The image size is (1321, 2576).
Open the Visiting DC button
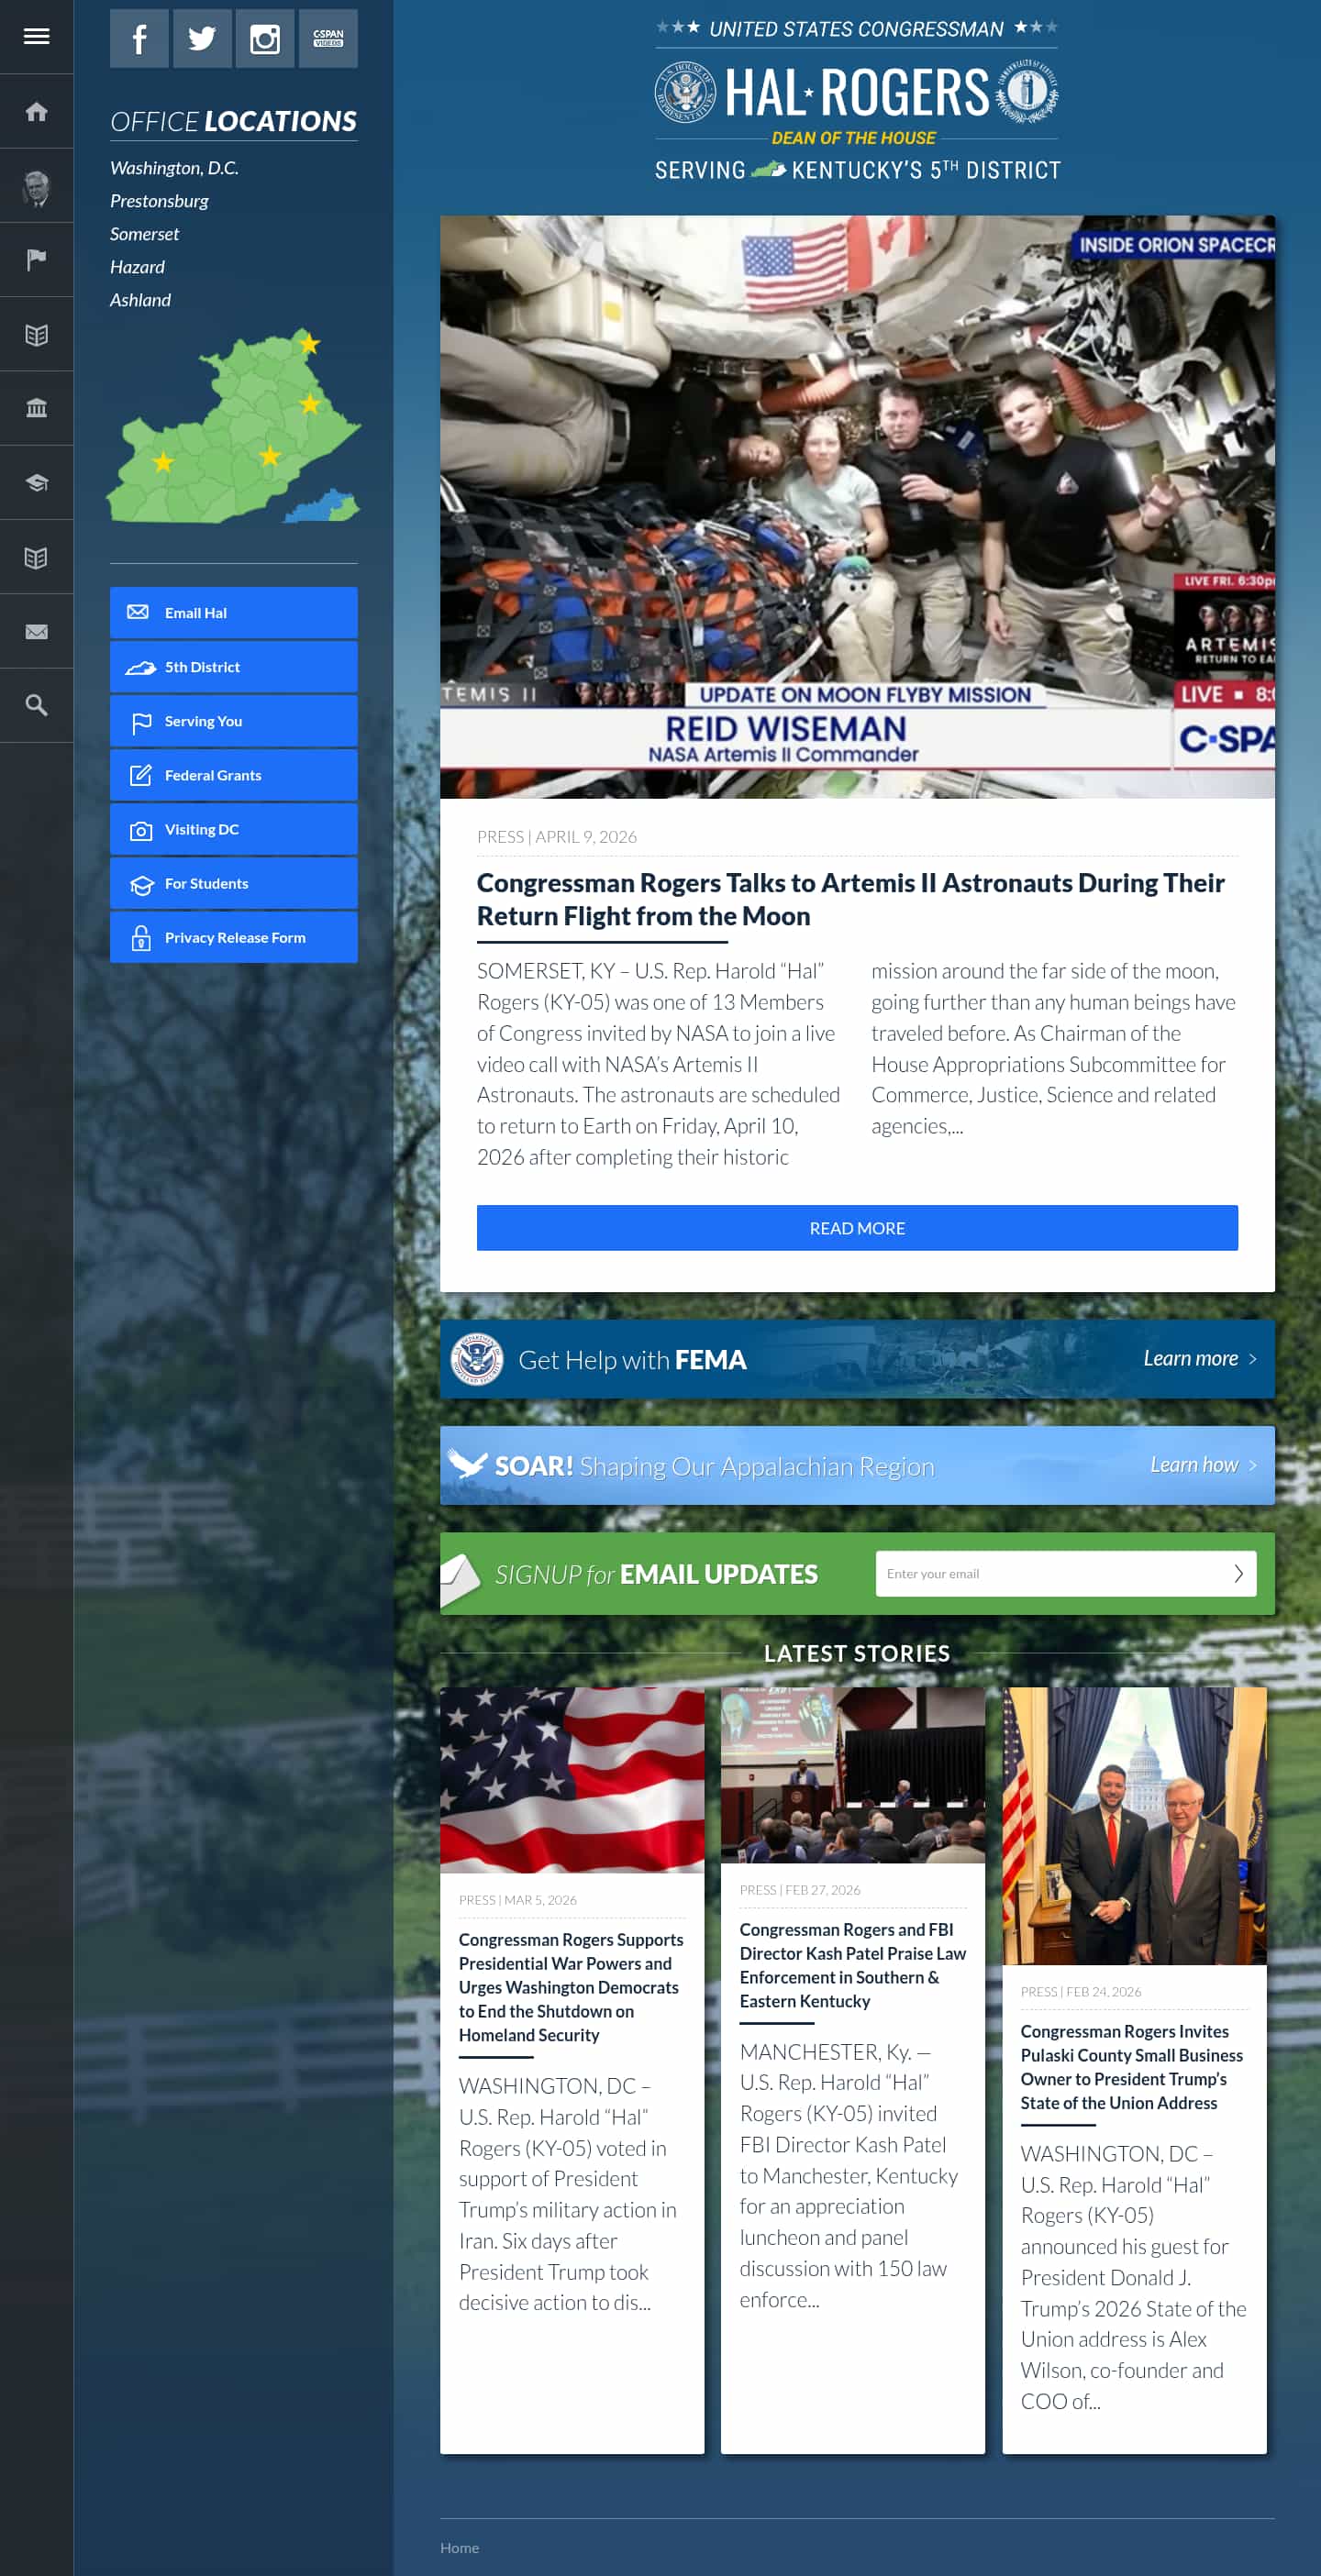[x=234, y=829]
